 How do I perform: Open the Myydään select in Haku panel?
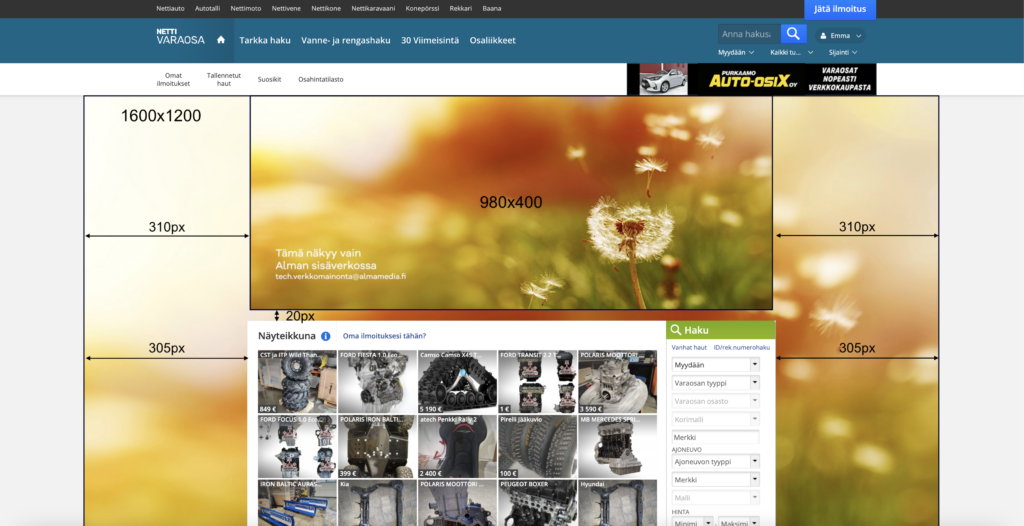coord(715,365)
